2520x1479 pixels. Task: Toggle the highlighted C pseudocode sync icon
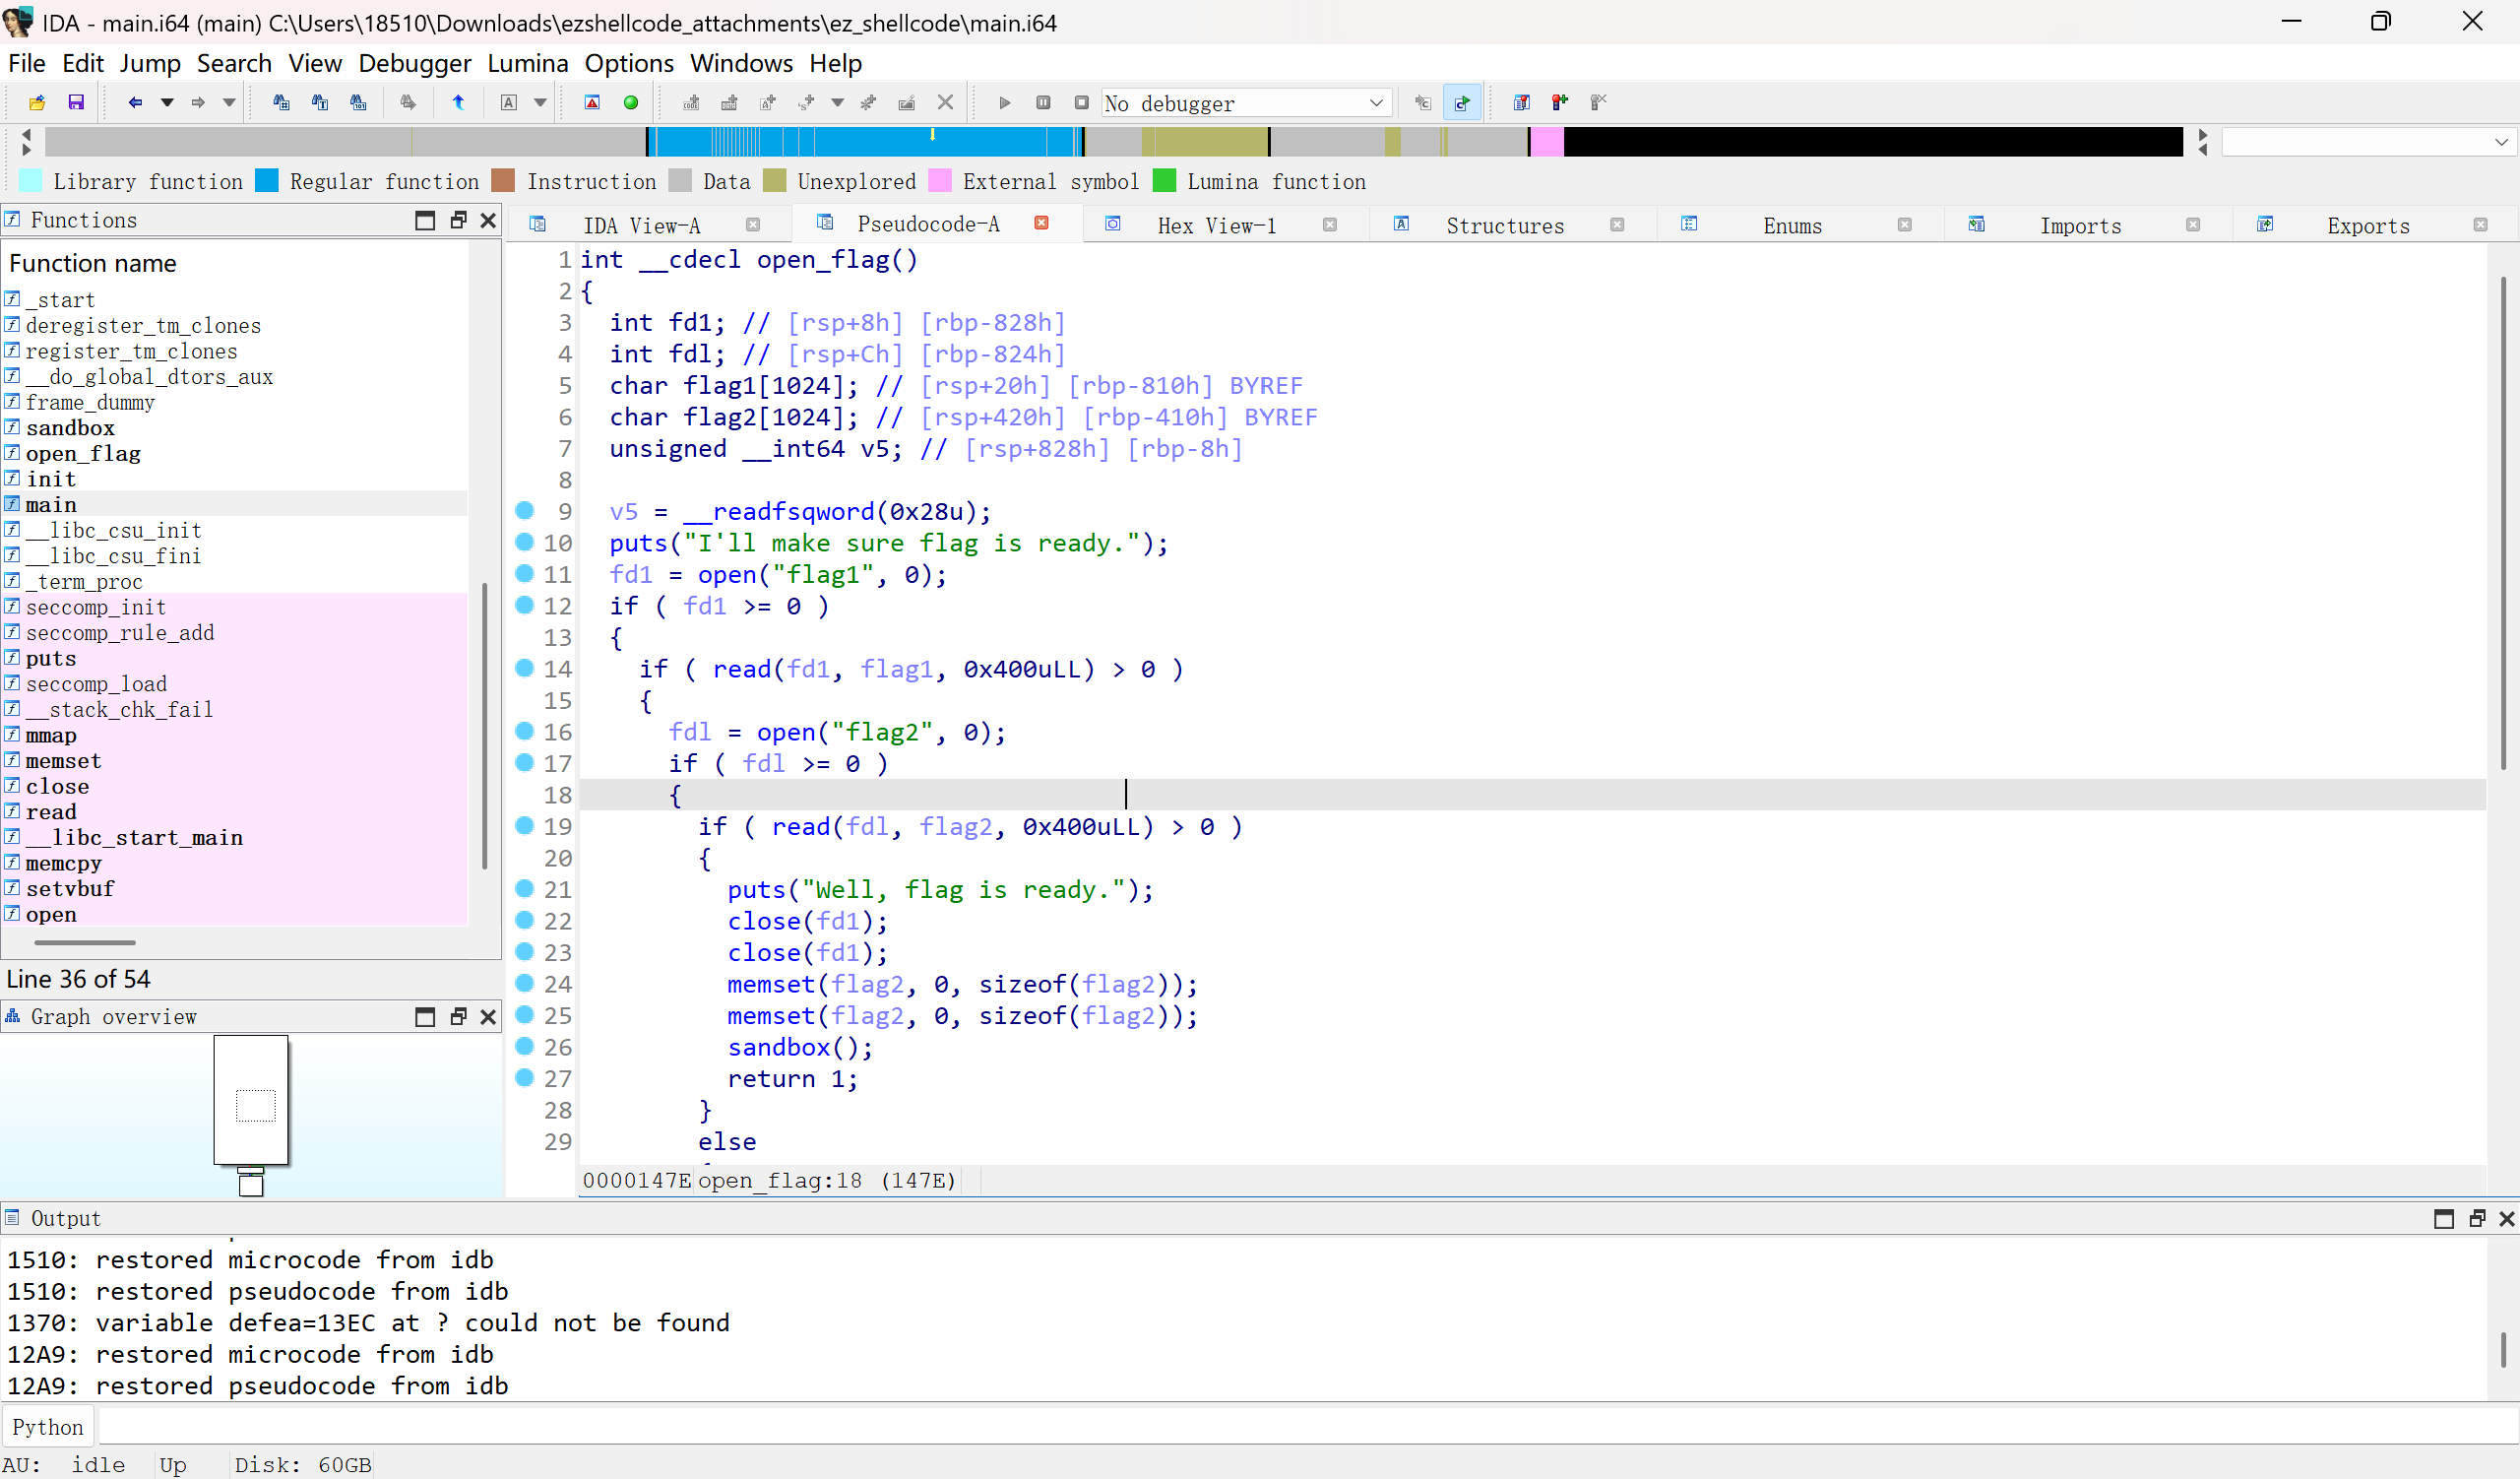click(1462, 102)
